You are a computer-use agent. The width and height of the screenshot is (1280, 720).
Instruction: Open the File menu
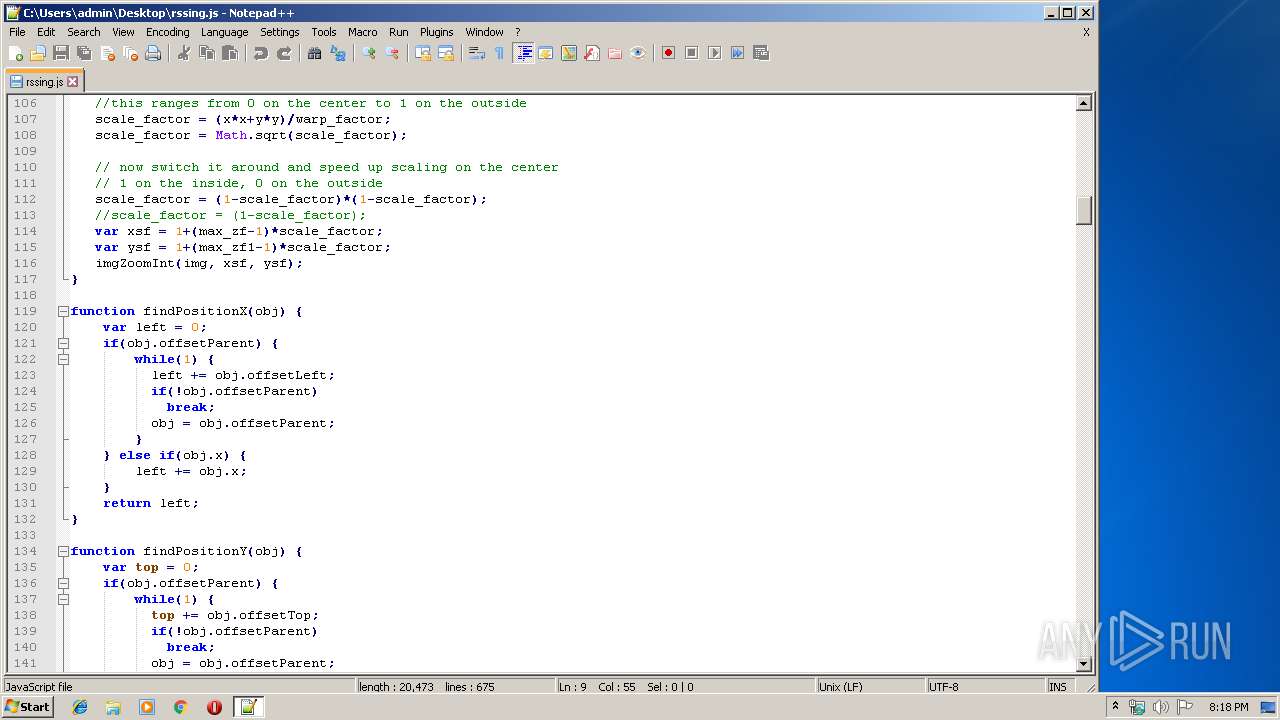[x=17, y=32]
